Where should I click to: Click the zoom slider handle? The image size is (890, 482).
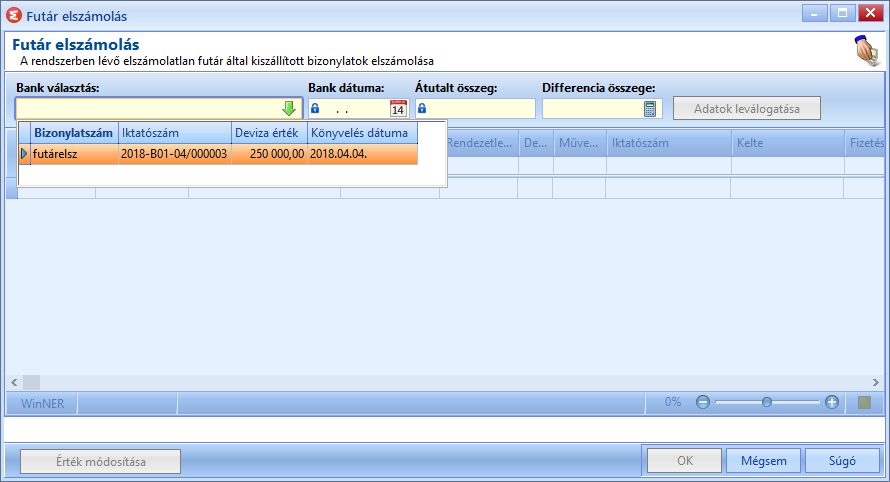767,403
